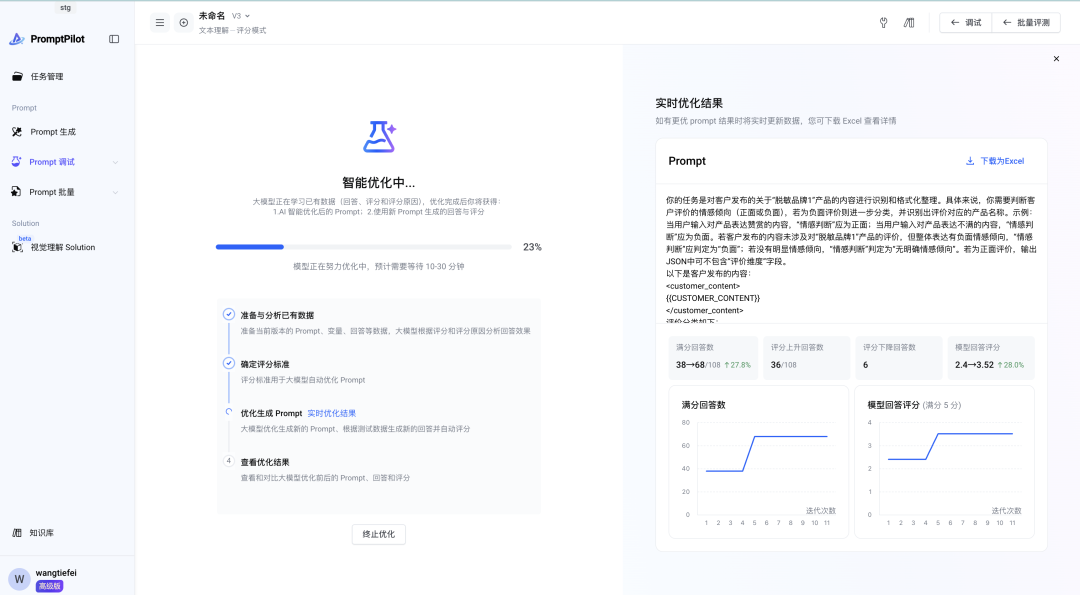Click the lightbulb tips icon top right
Viewport: 1080px width, 595px height.
(x=883, y=22)
